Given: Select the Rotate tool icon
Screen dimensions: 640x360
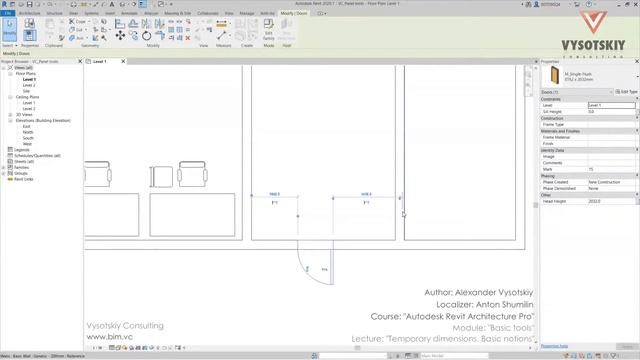Looking at the screenshot, I should tap(147, 36).
